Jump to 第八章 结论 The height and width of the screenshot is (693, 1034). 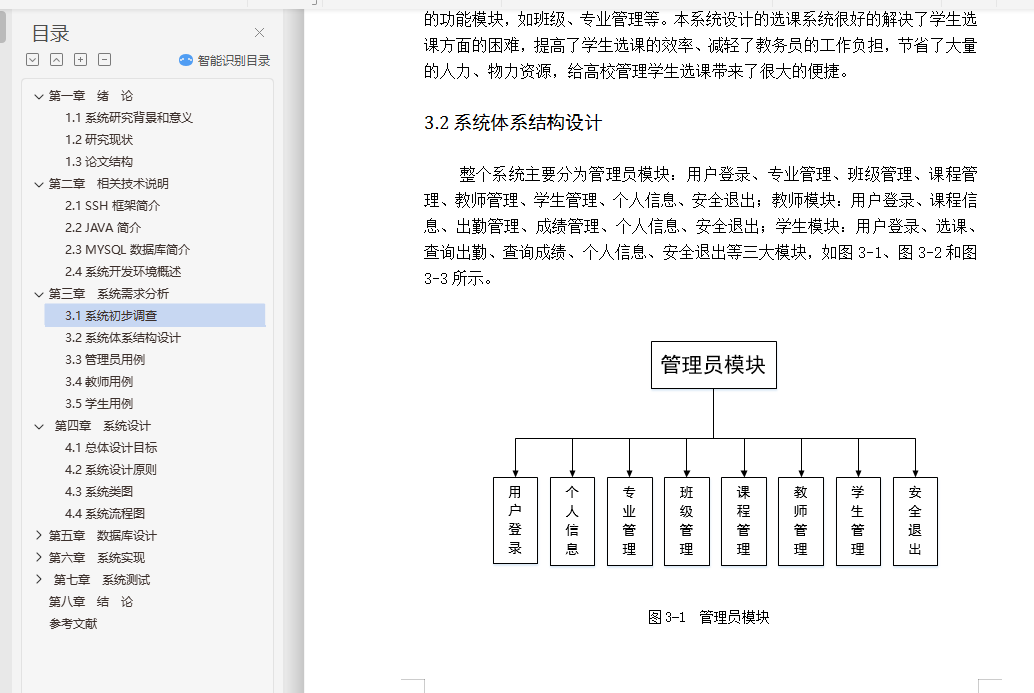coord(91,602)
